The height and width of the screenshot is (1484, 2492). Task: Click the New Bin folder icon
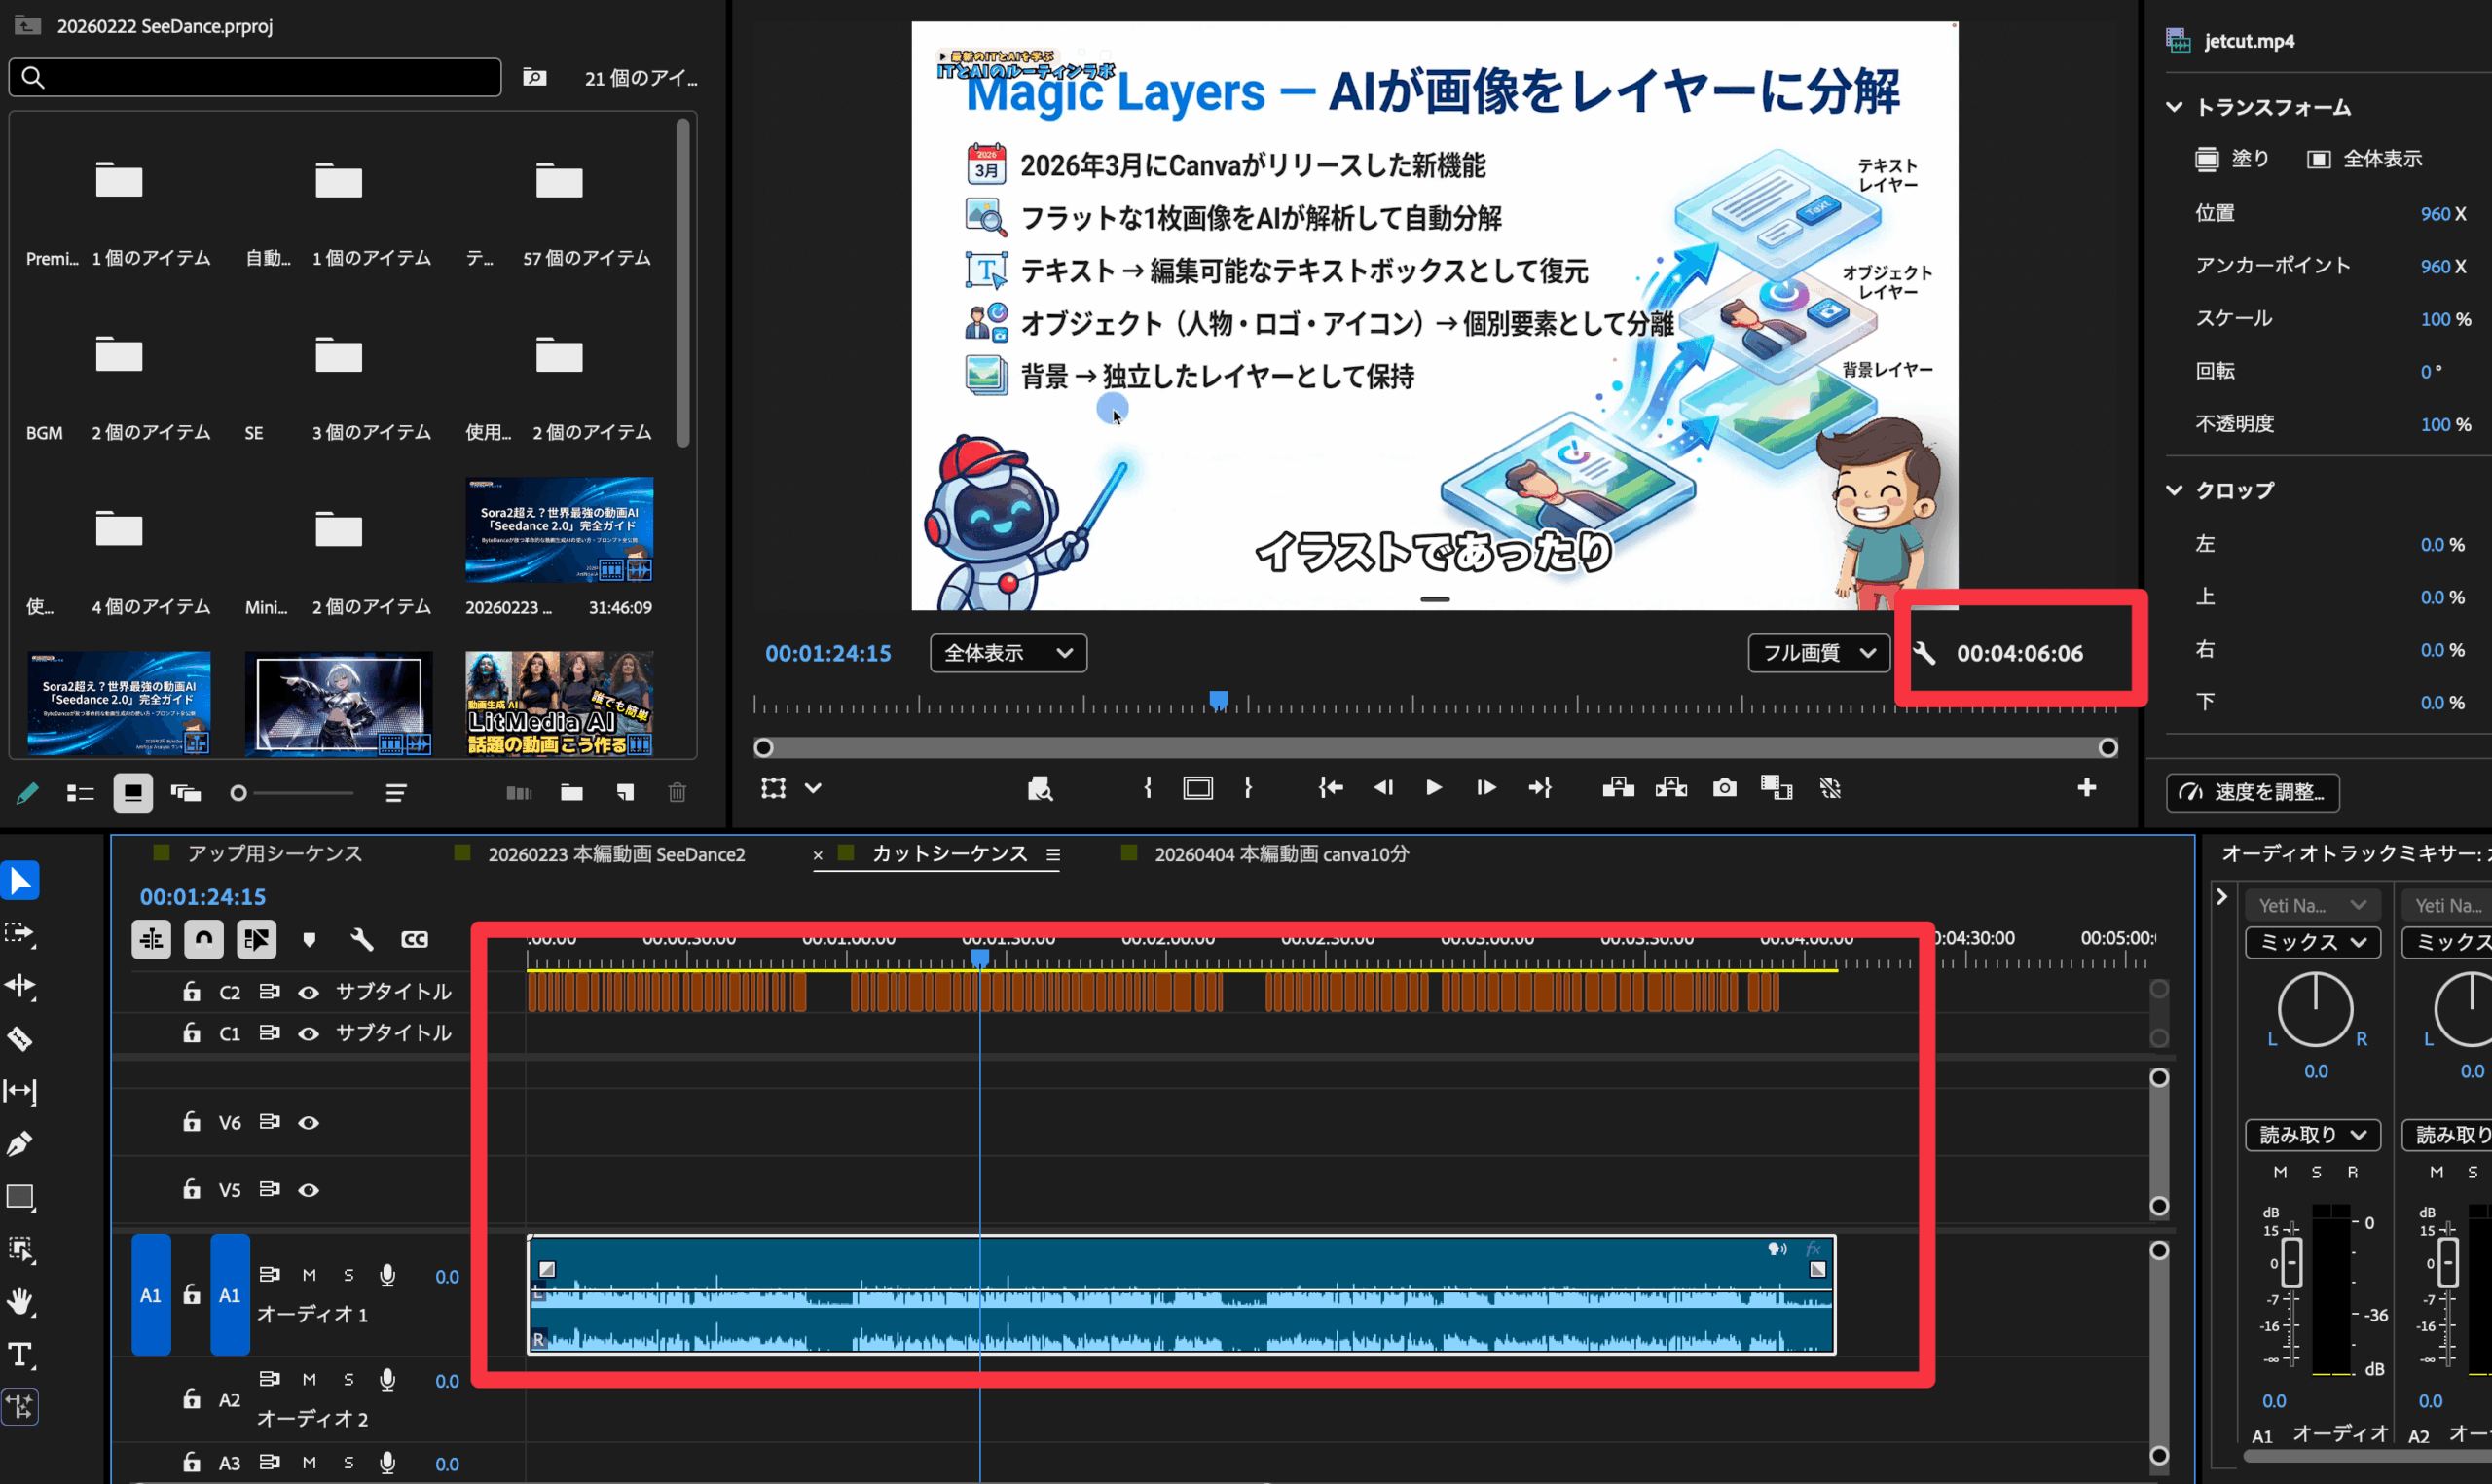pyautogui.click(x=572, y=793)
